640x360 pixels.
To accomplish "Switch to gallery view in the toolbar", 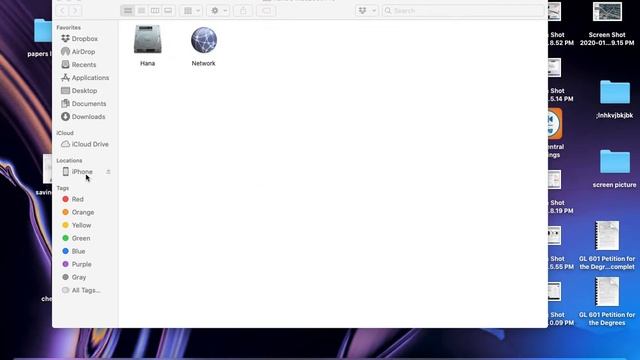I will [x=168, y=11].
